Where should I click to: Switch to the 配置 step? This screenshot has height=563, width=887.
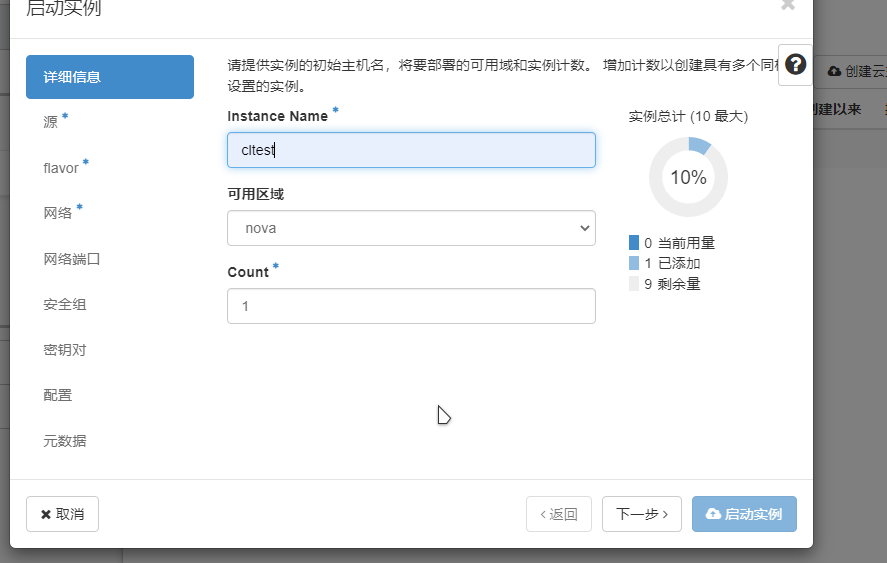coord(58,395)
